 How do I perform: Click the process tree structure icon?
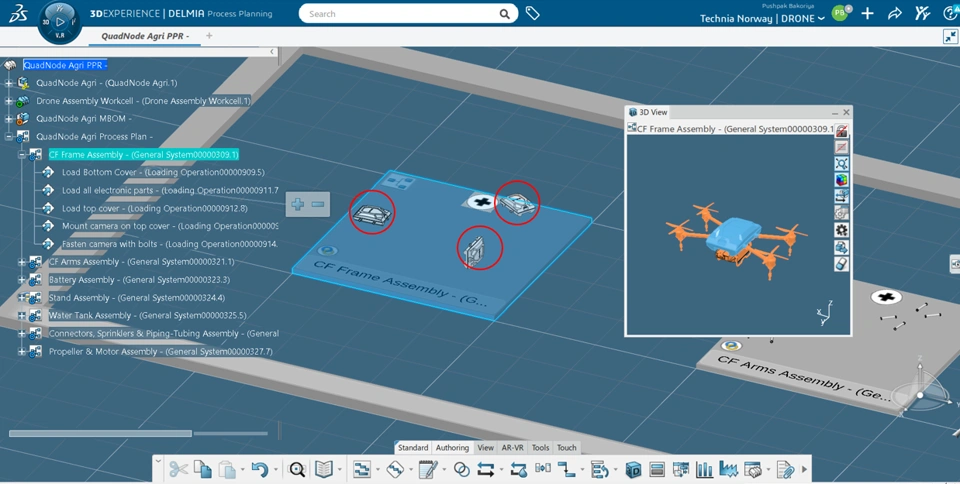click(x=362, y=469)
